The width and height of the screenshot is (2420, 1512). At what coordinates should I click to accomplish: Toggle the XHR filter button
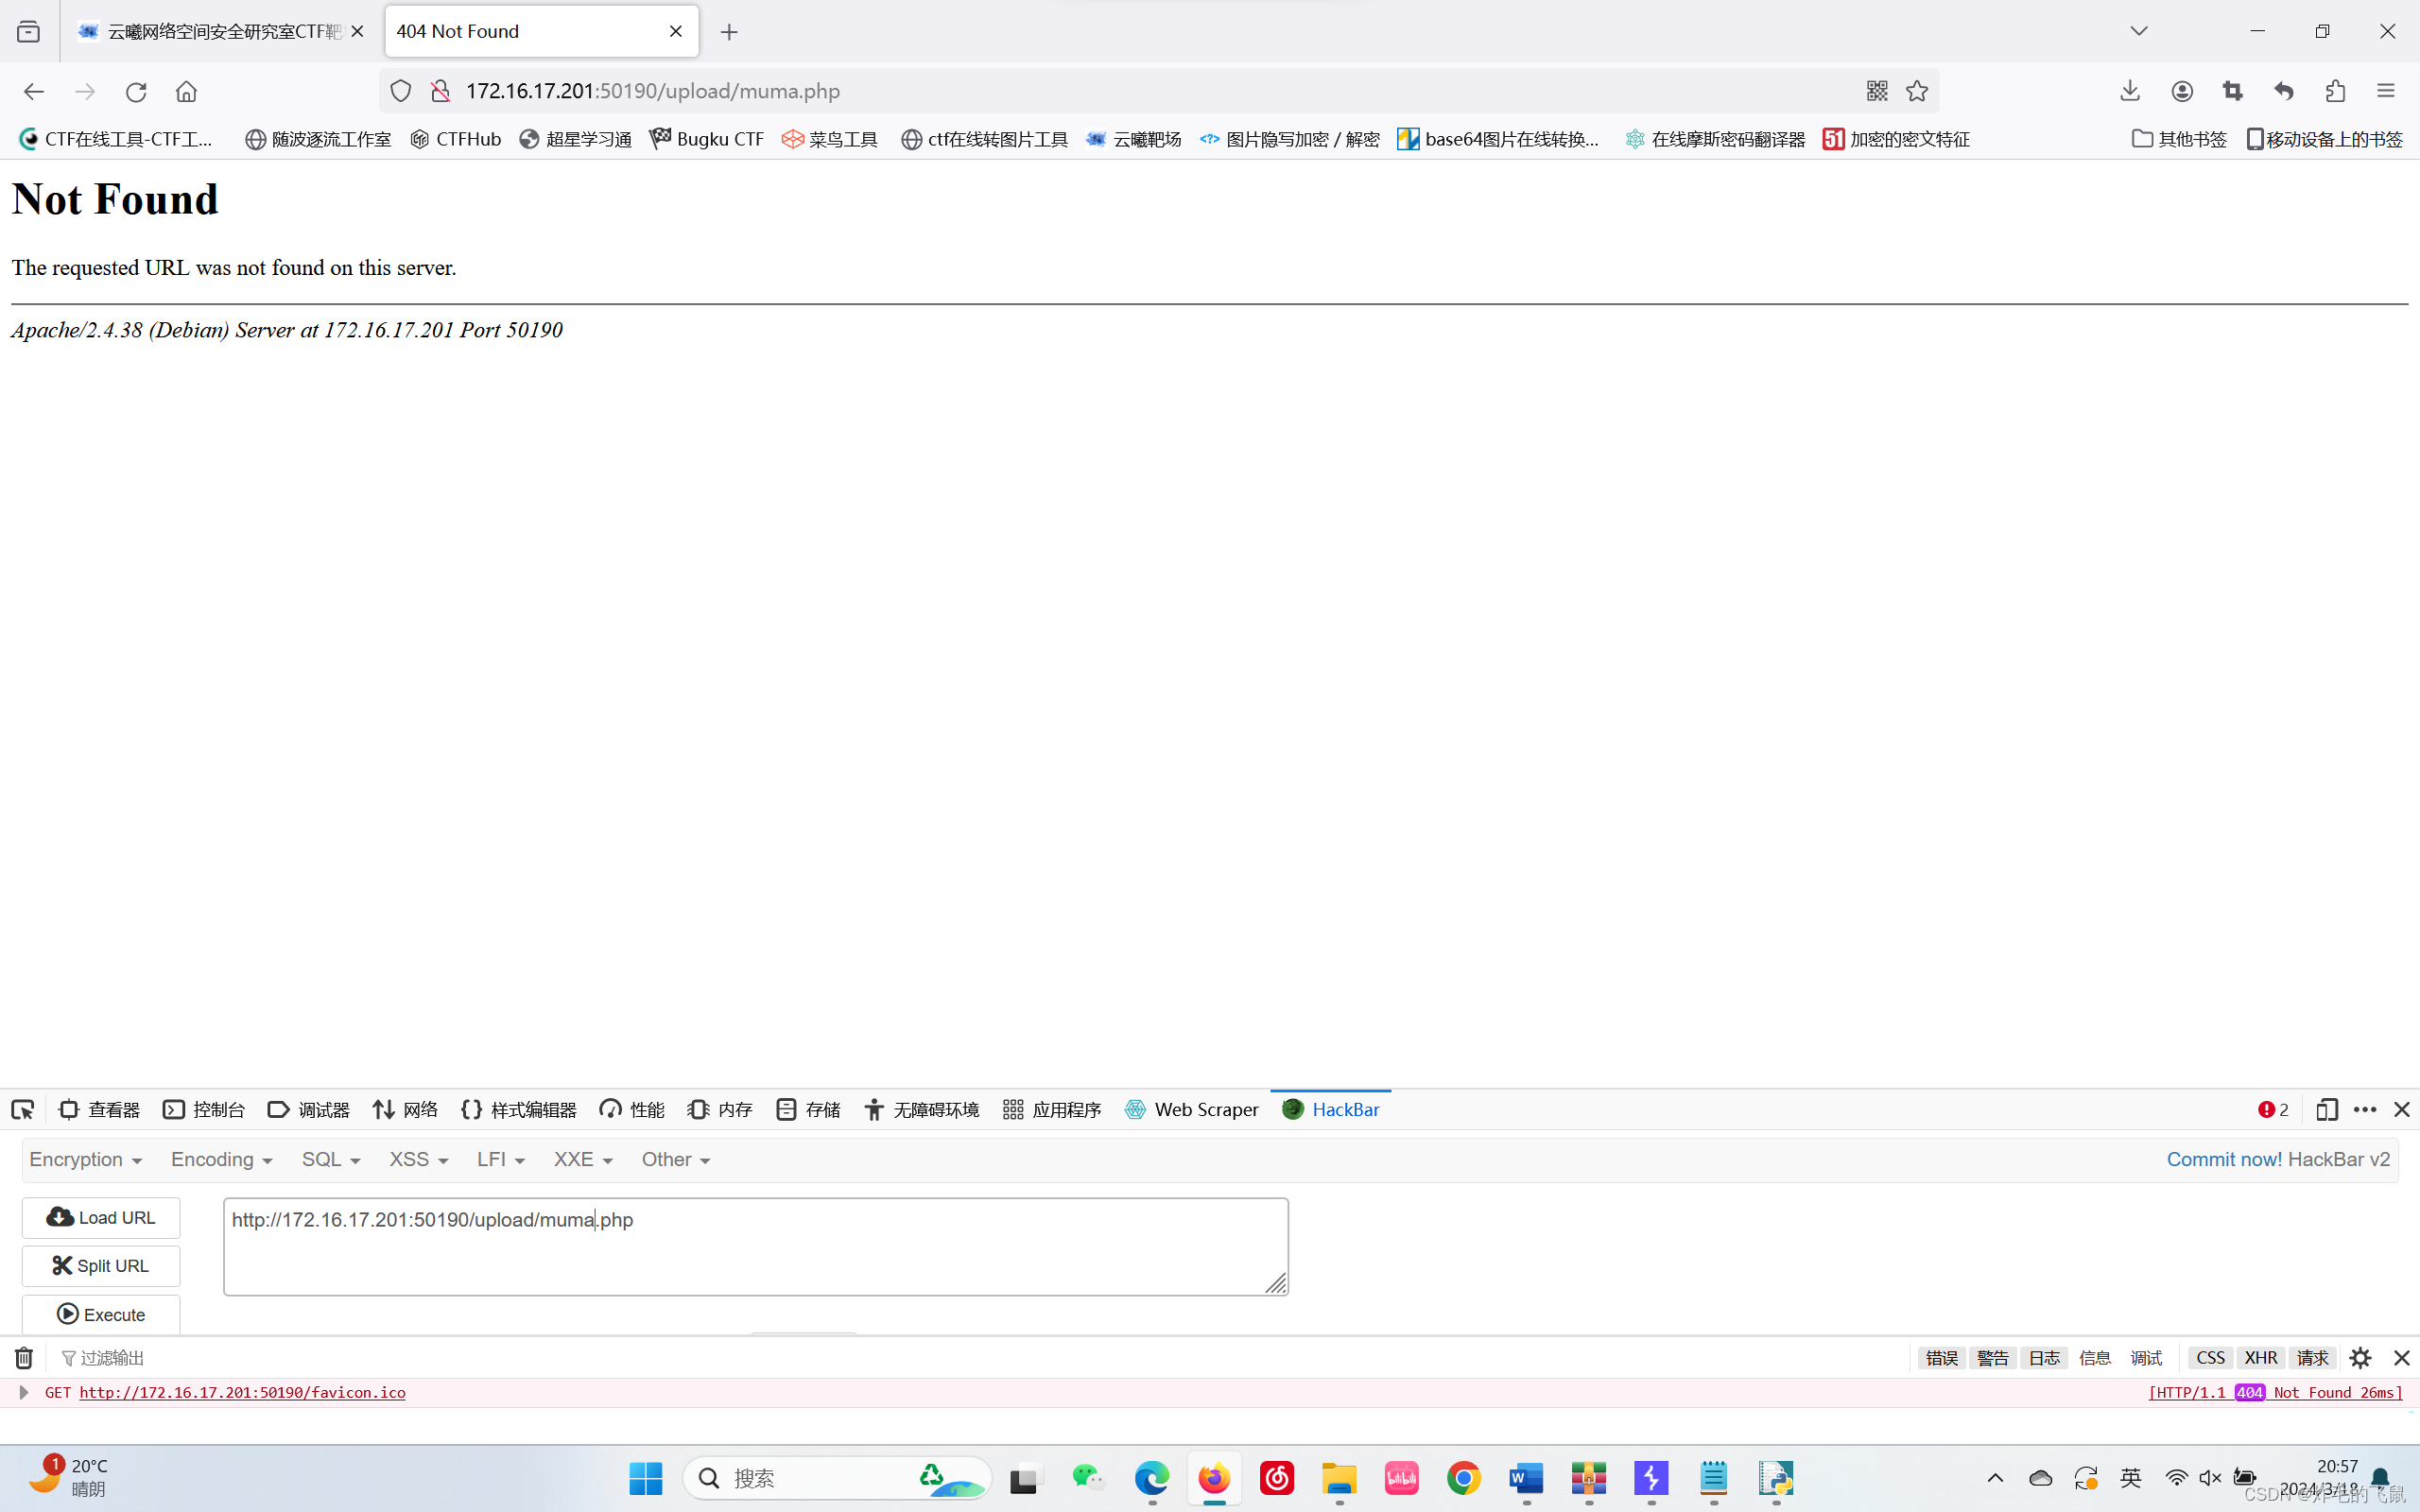(2260, 1357)
